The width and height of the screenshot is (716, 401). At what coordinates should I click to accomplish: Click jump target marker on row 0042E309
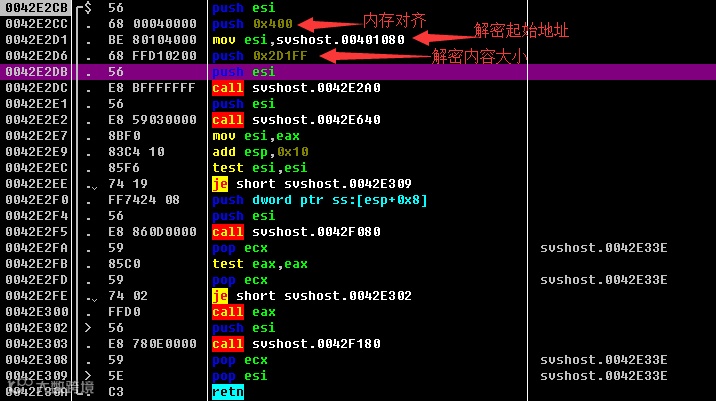(88, 375)
